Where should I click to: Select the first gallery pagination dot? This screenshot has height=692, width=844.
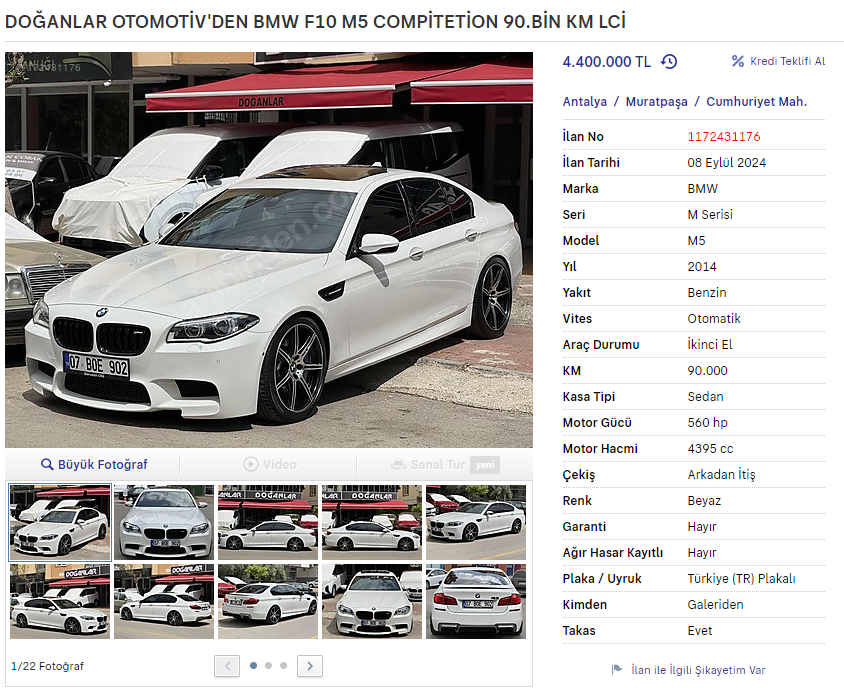(254, 666)
